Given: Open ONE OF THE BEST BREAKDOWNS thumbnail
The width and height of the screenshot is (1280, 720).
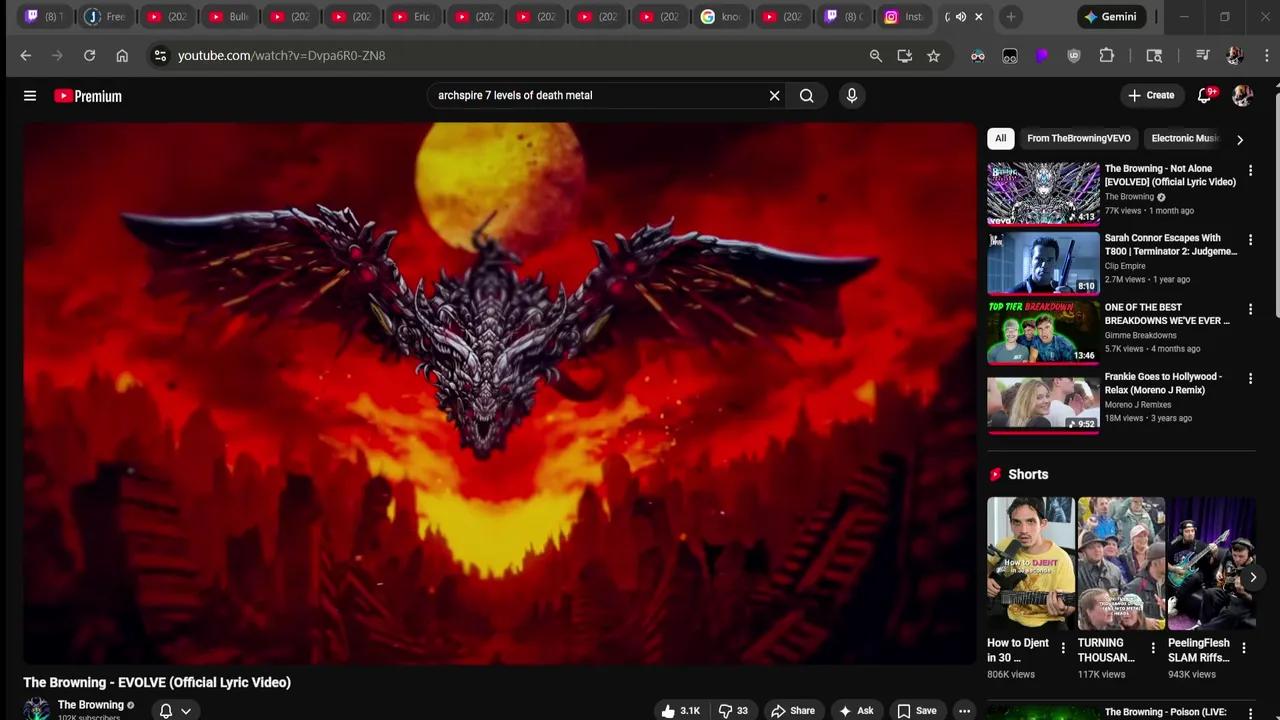Looking at the screenshot, I should 1043,331.
